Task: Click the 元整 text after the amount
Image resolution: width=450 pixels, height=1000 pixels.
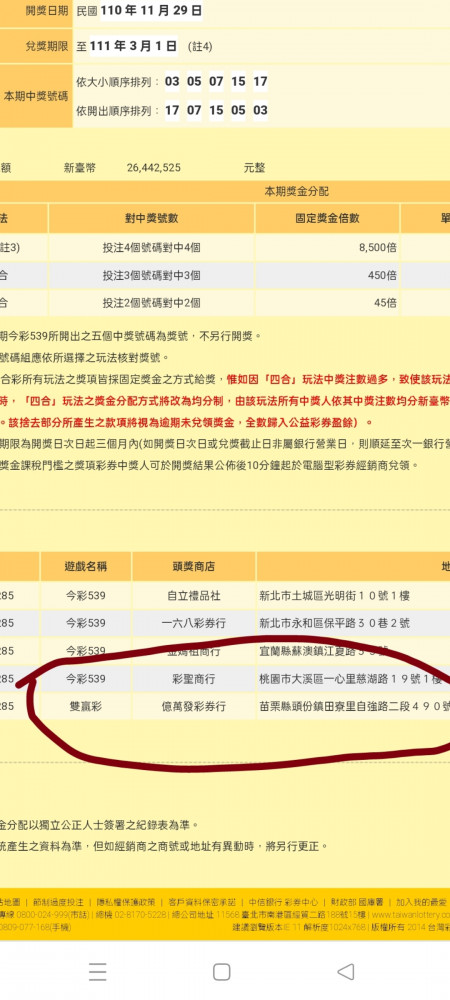Action: click(x=254, y=168)
